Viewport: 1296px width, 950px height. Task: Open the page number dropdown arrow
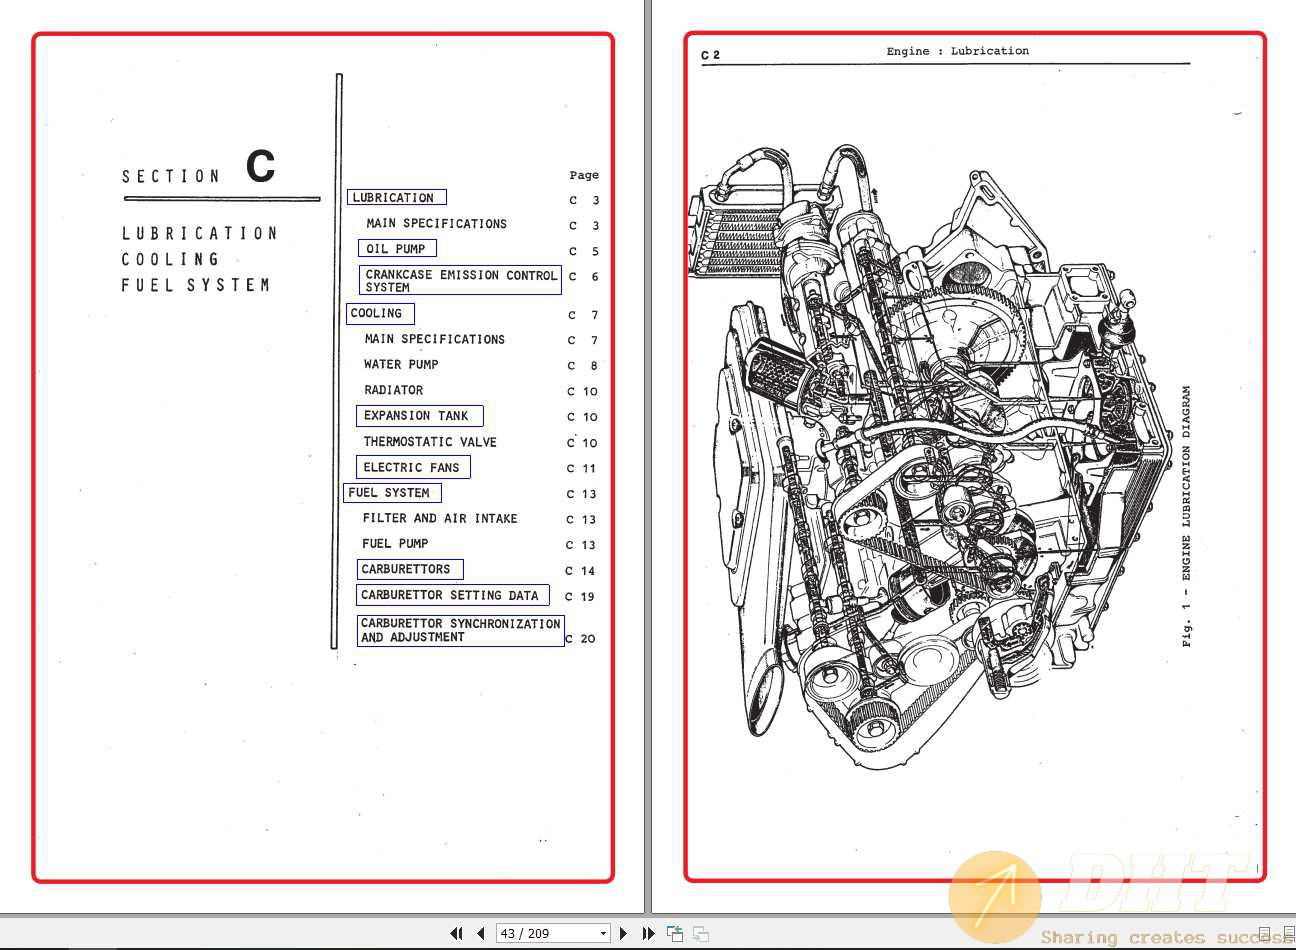(x=603, y=933)
